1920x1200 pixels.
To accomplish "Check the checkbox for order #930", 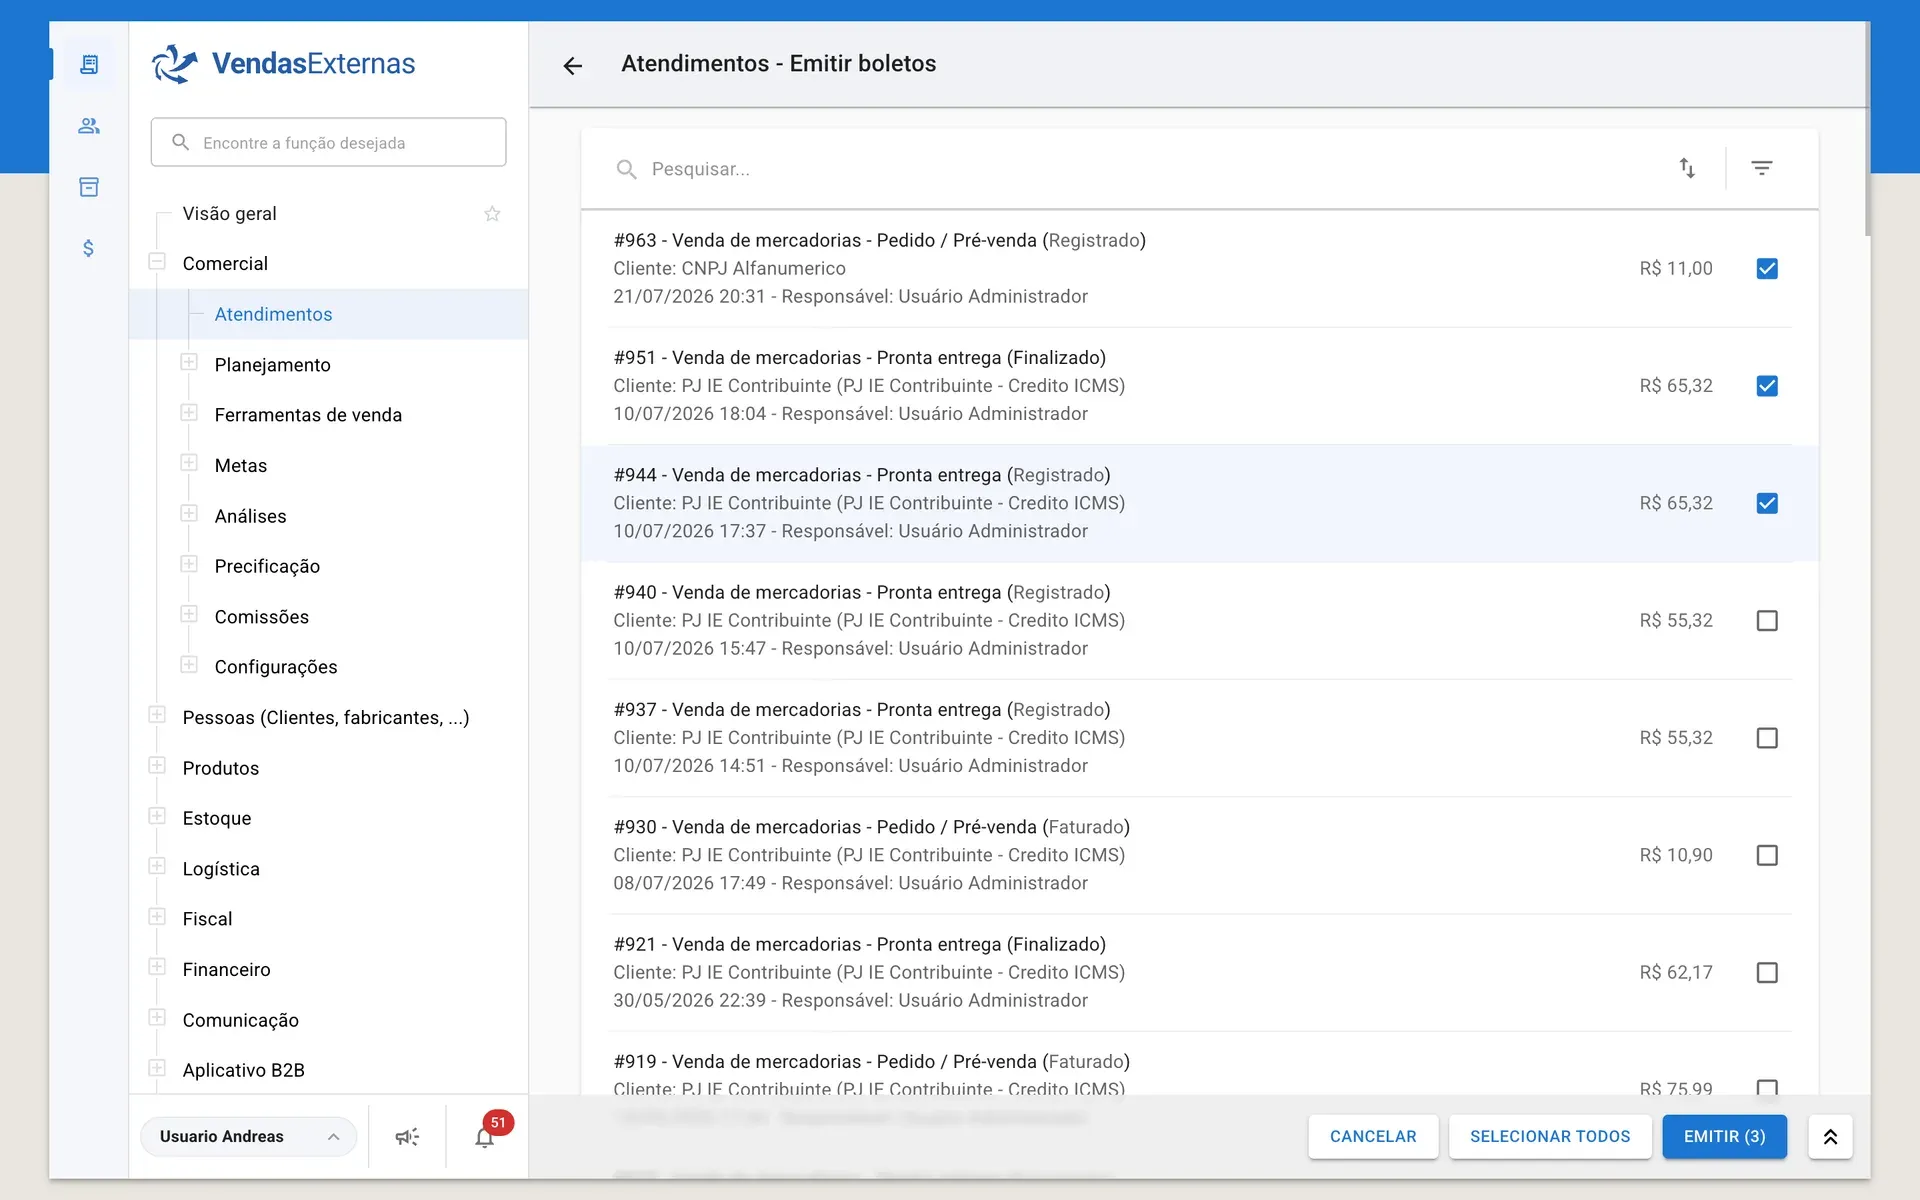I will tap(1767, 856).
